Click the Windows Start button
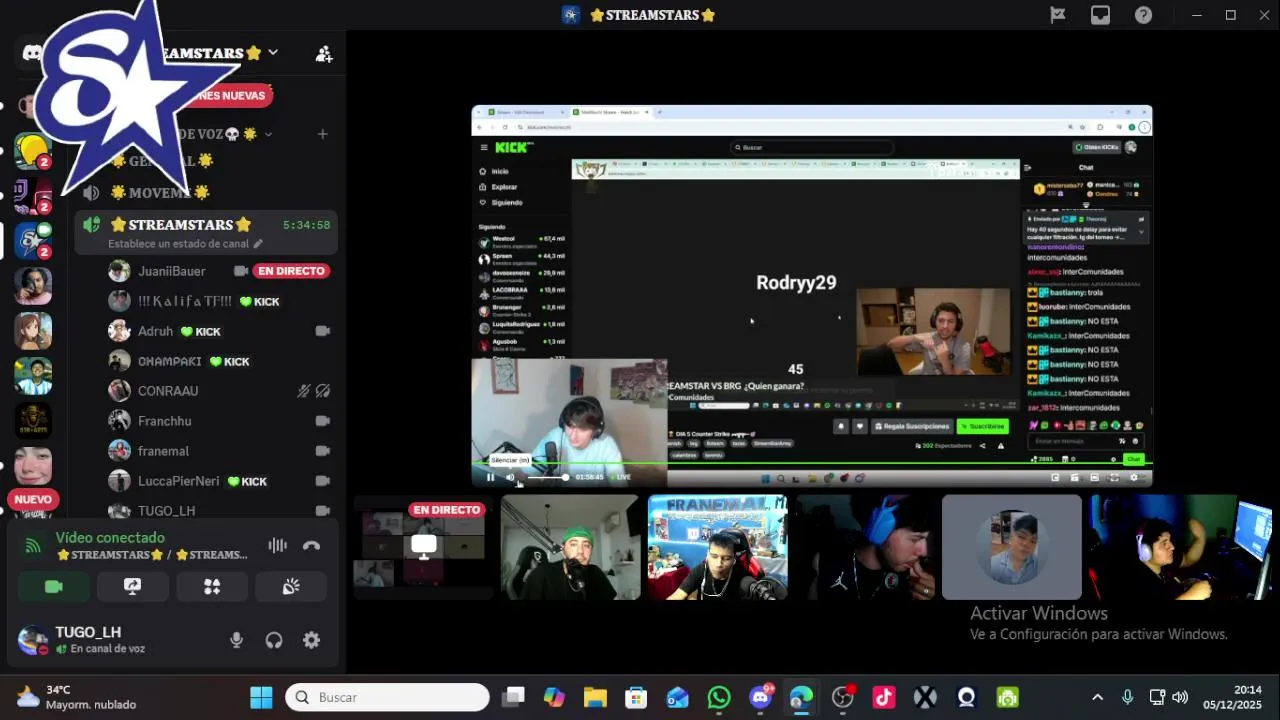This screenshot has height=720, width=1280. tap(261, 697)
